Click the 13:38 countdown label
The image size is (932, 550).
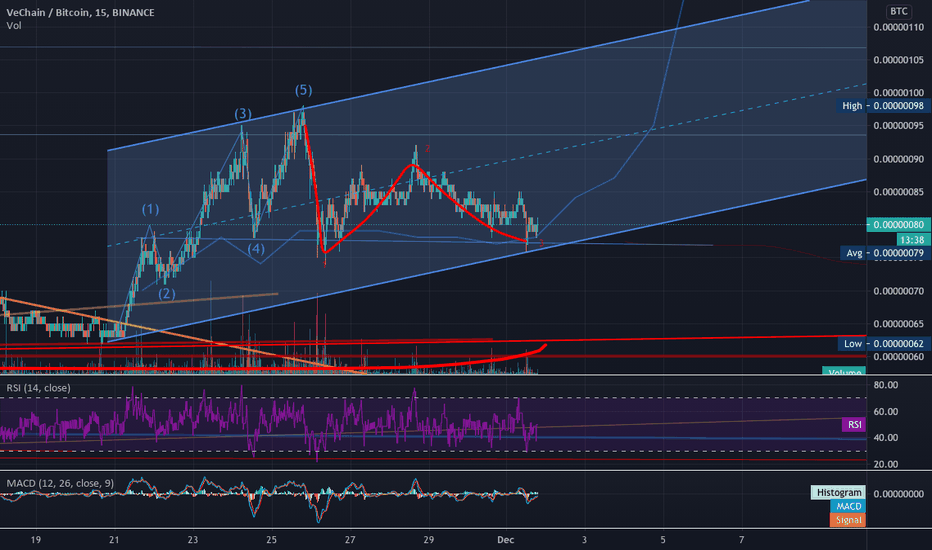tap(913, 240)
